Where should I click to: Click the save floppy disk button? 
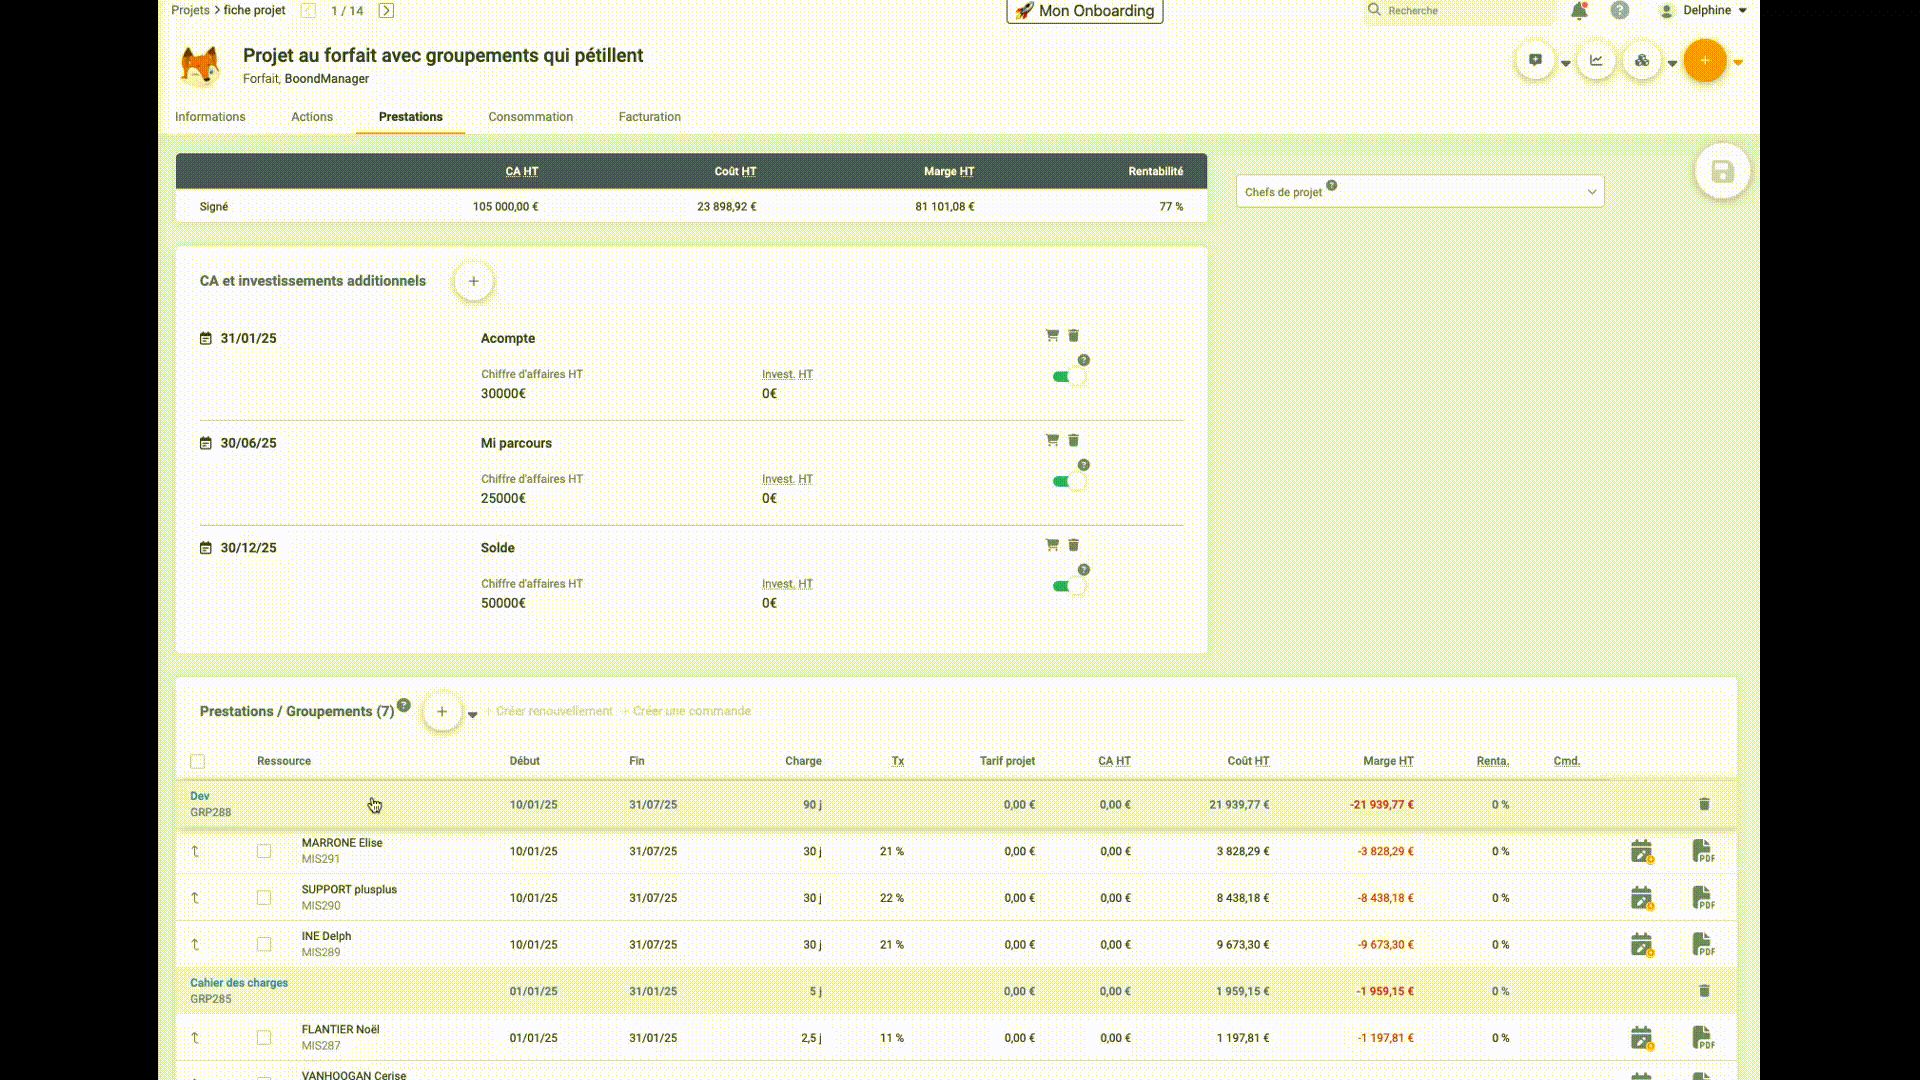(x=1722, y=172)
